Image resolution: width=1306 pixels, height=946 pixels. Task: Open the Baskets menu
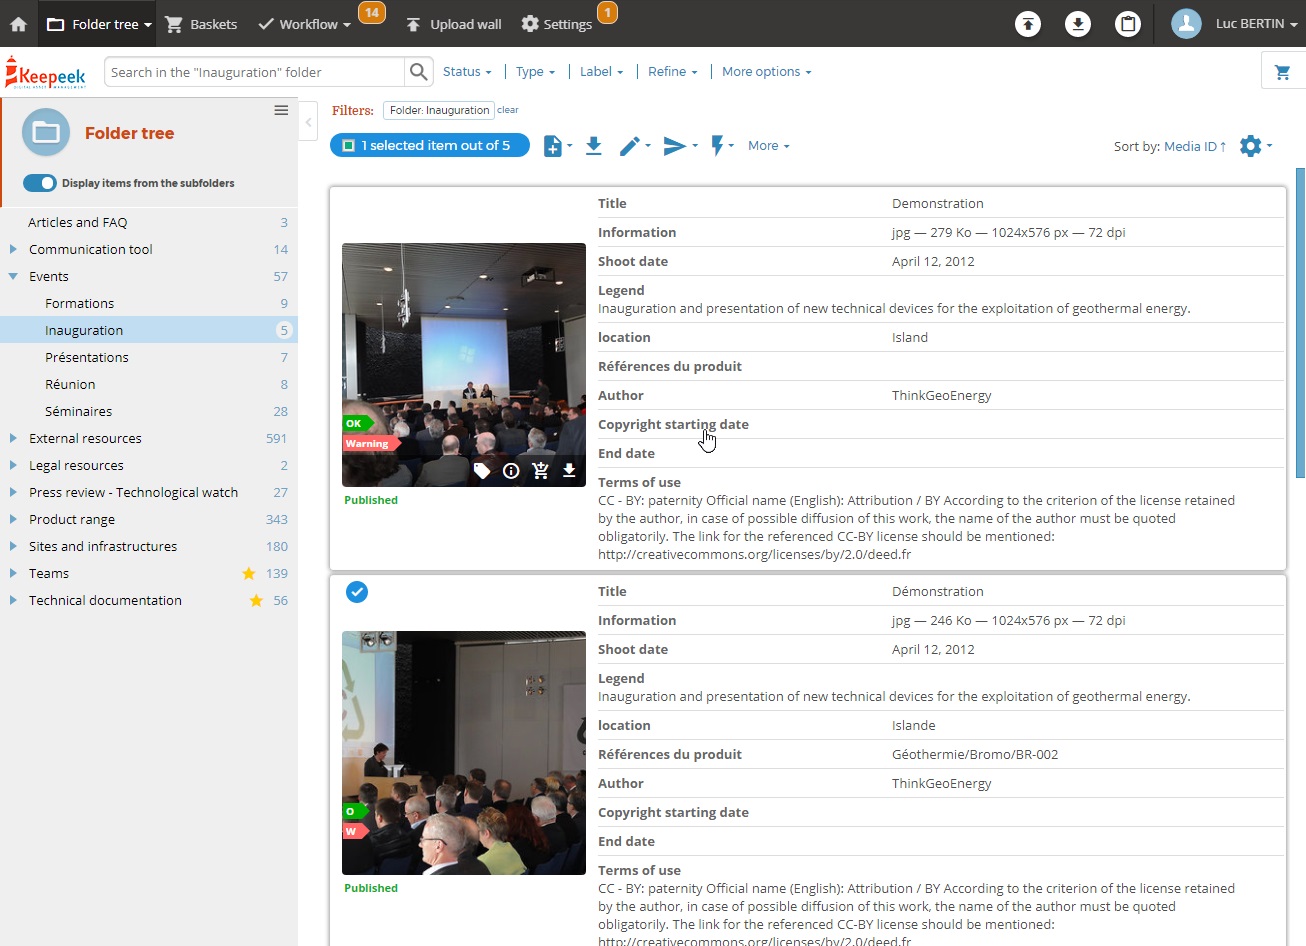(201, 24)
